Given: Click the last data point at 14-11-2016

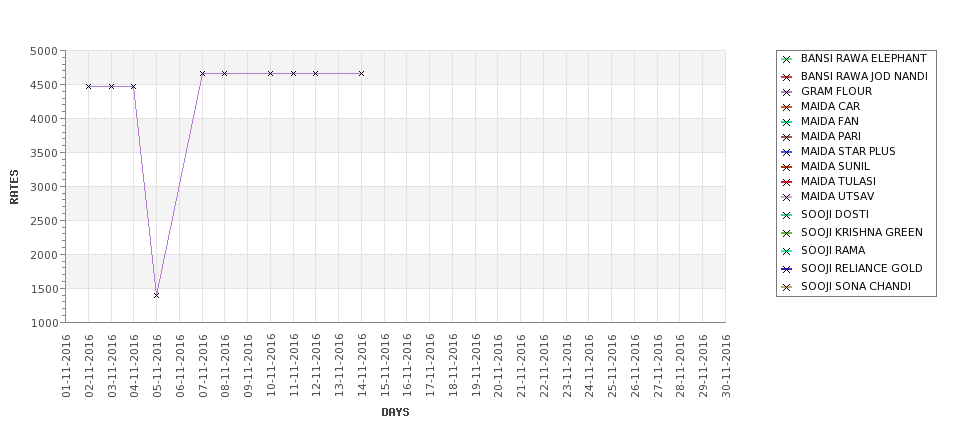Looking at the screenshot, I should [x=361, y=73].
